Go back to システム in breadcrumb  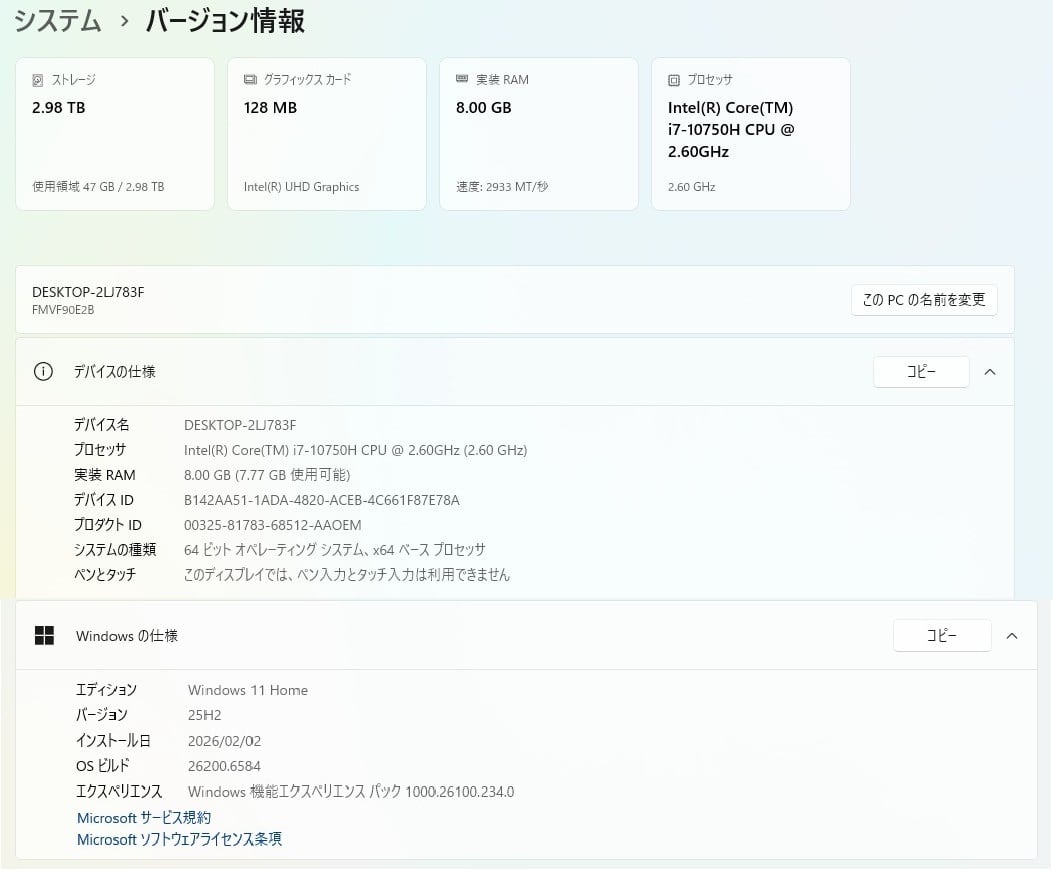pos(58,21)
